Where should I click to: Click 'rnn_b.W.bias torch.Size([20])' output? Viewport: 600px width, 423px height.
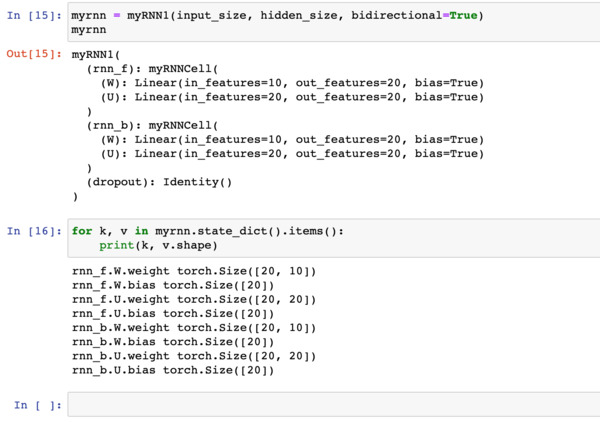[173, 342]
